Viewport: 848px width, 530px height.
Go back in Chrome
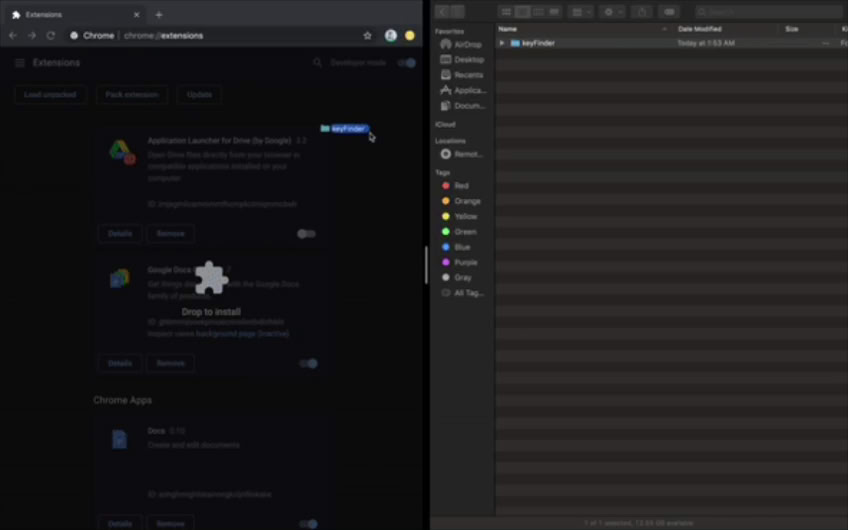tap(13, 36)
